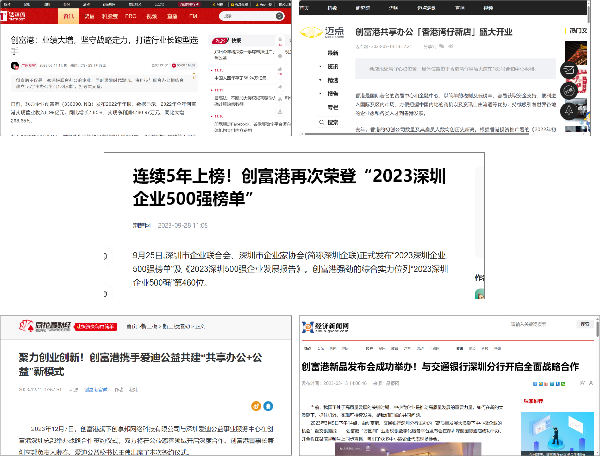Open the headline 创富港新品发布会成功举办

[440, 366]
